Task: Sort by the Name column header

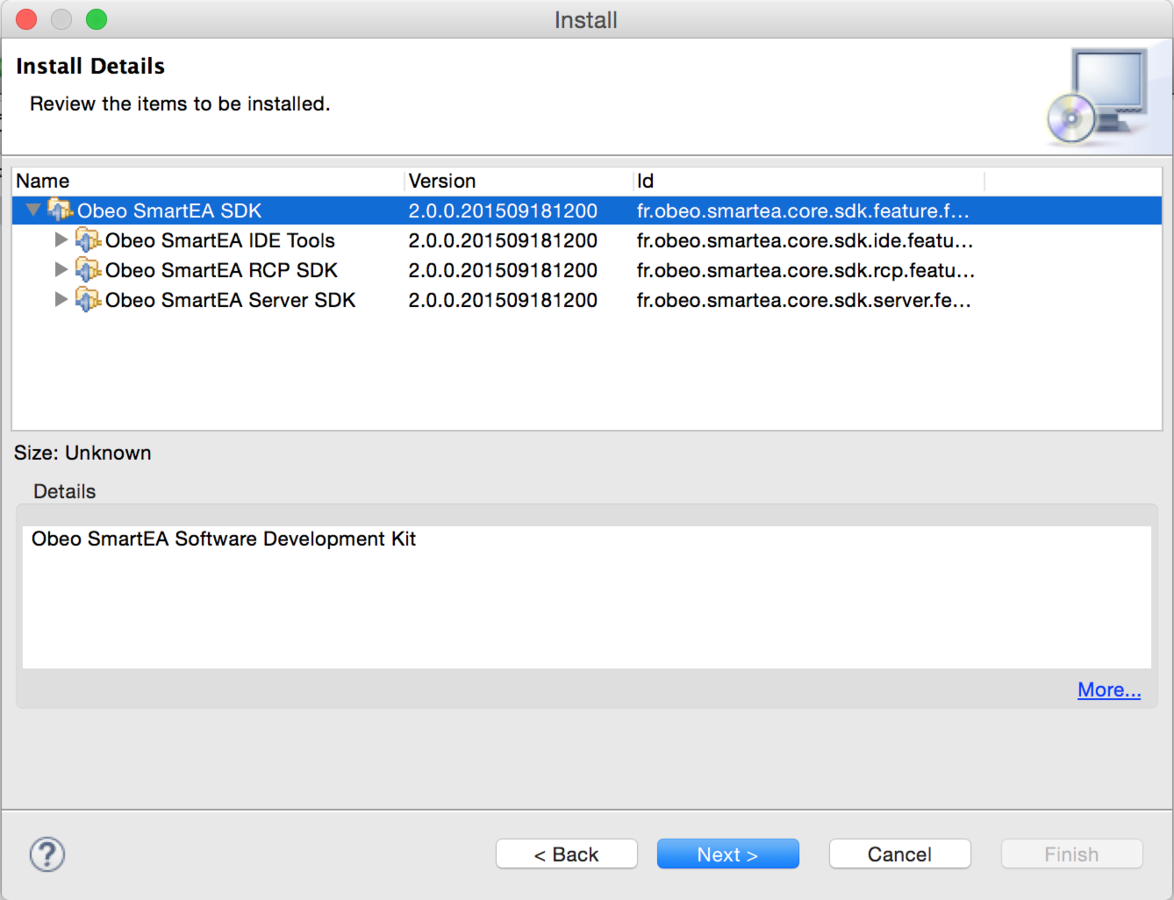Action: pyautogui.click(x=208, y=180)
